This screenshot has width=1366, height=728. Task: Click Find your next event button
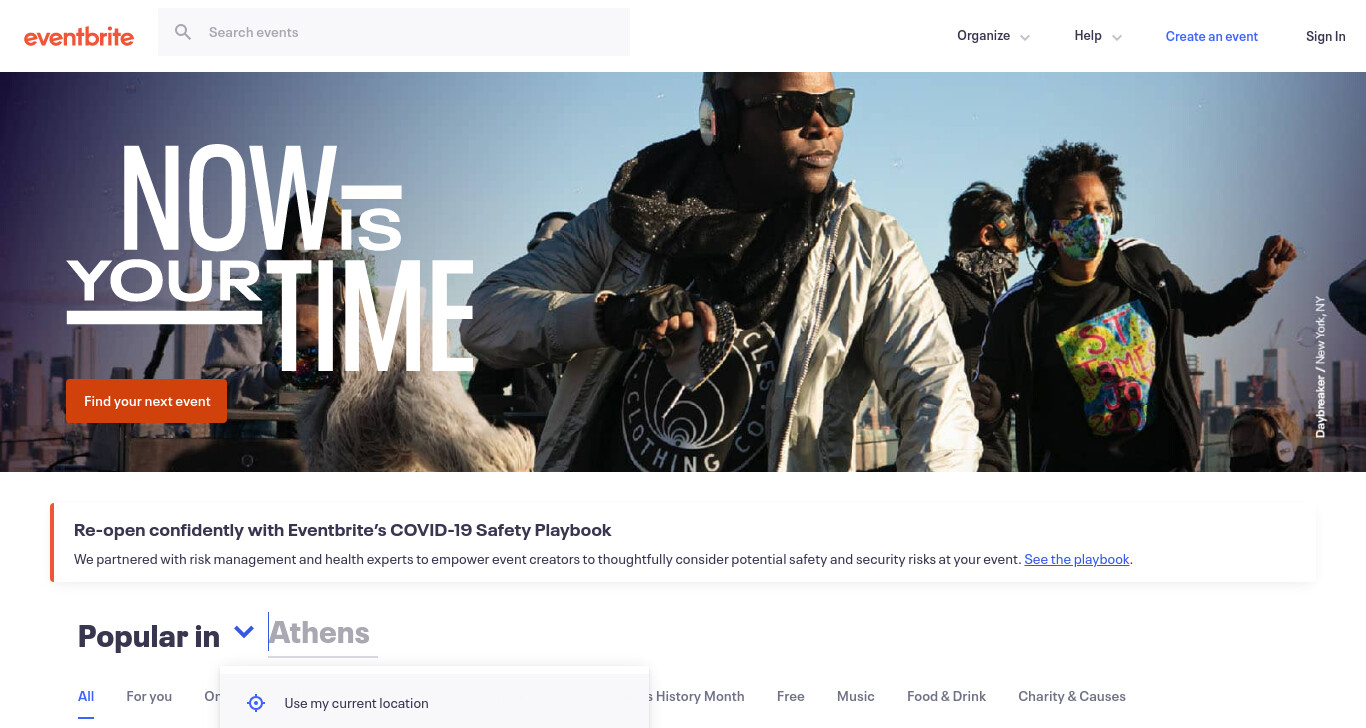[x=147, y=401]
